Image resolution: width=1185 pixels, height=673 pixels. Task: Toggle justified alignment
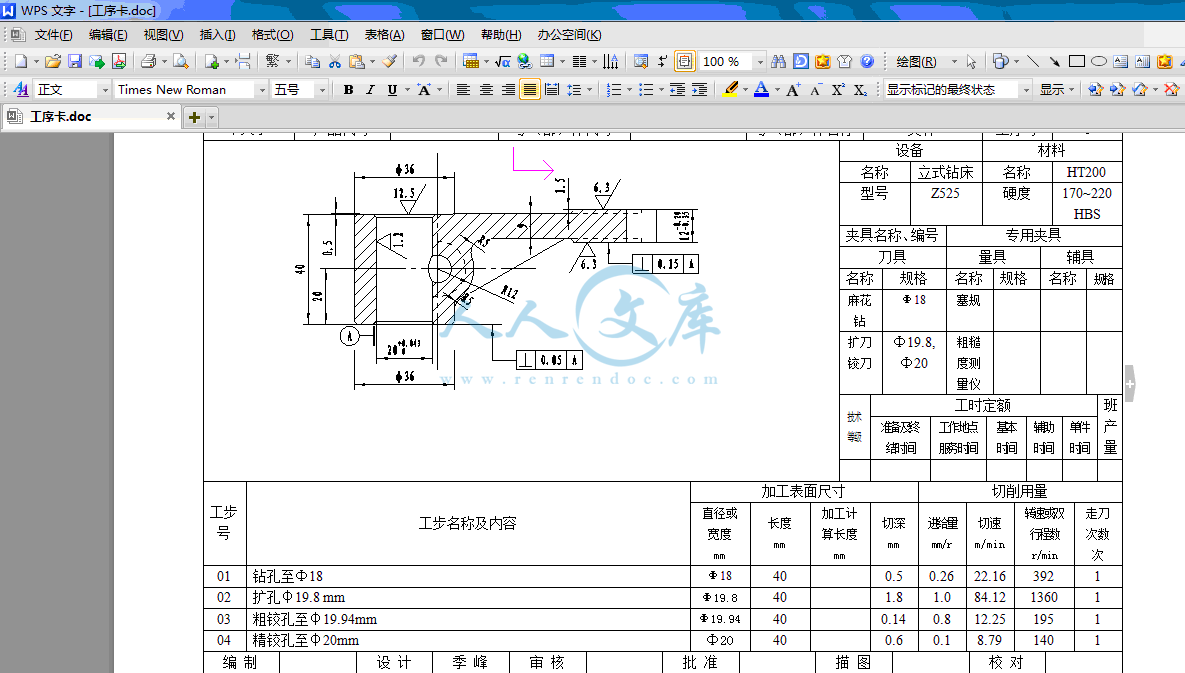point(530,89)
